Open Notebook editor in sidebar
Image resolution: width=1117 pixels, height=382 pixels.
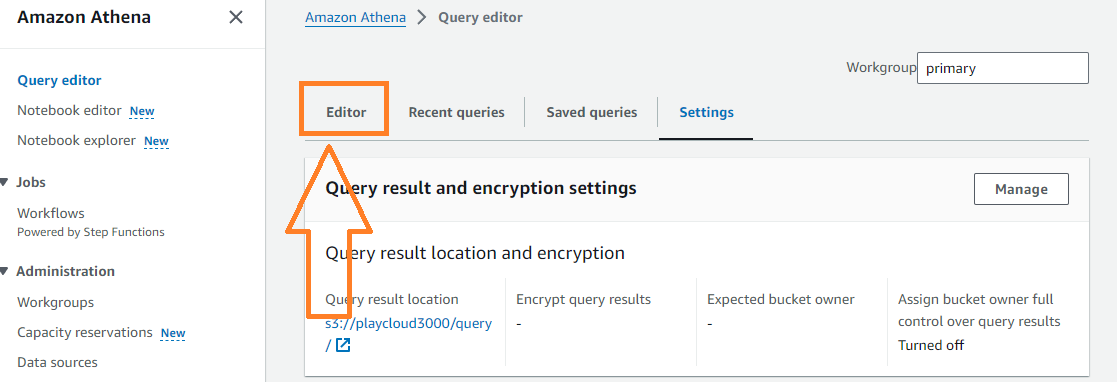69,110
